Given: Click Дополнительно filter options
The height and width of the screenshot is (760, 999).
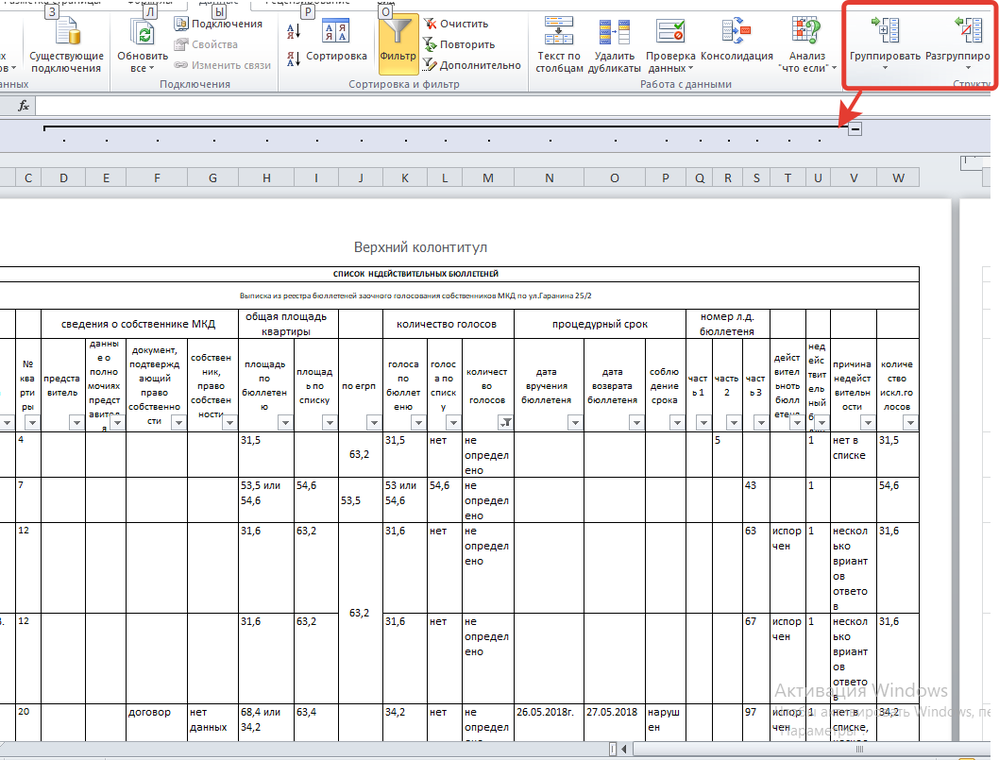Looking at the screenshot, I should point(471,65).
